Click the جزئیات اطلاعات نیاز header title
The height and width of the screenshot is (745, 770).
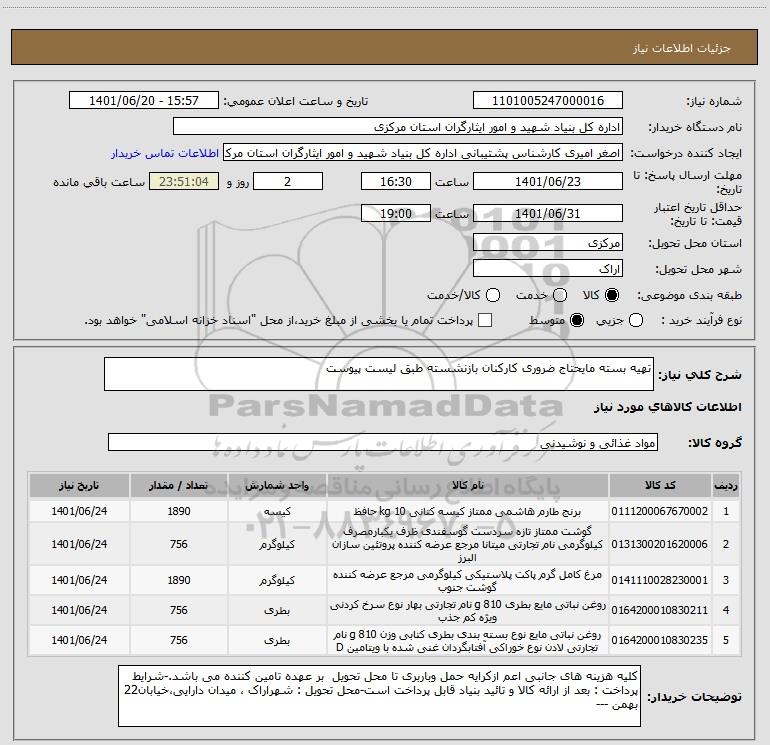tap(682, 48)
